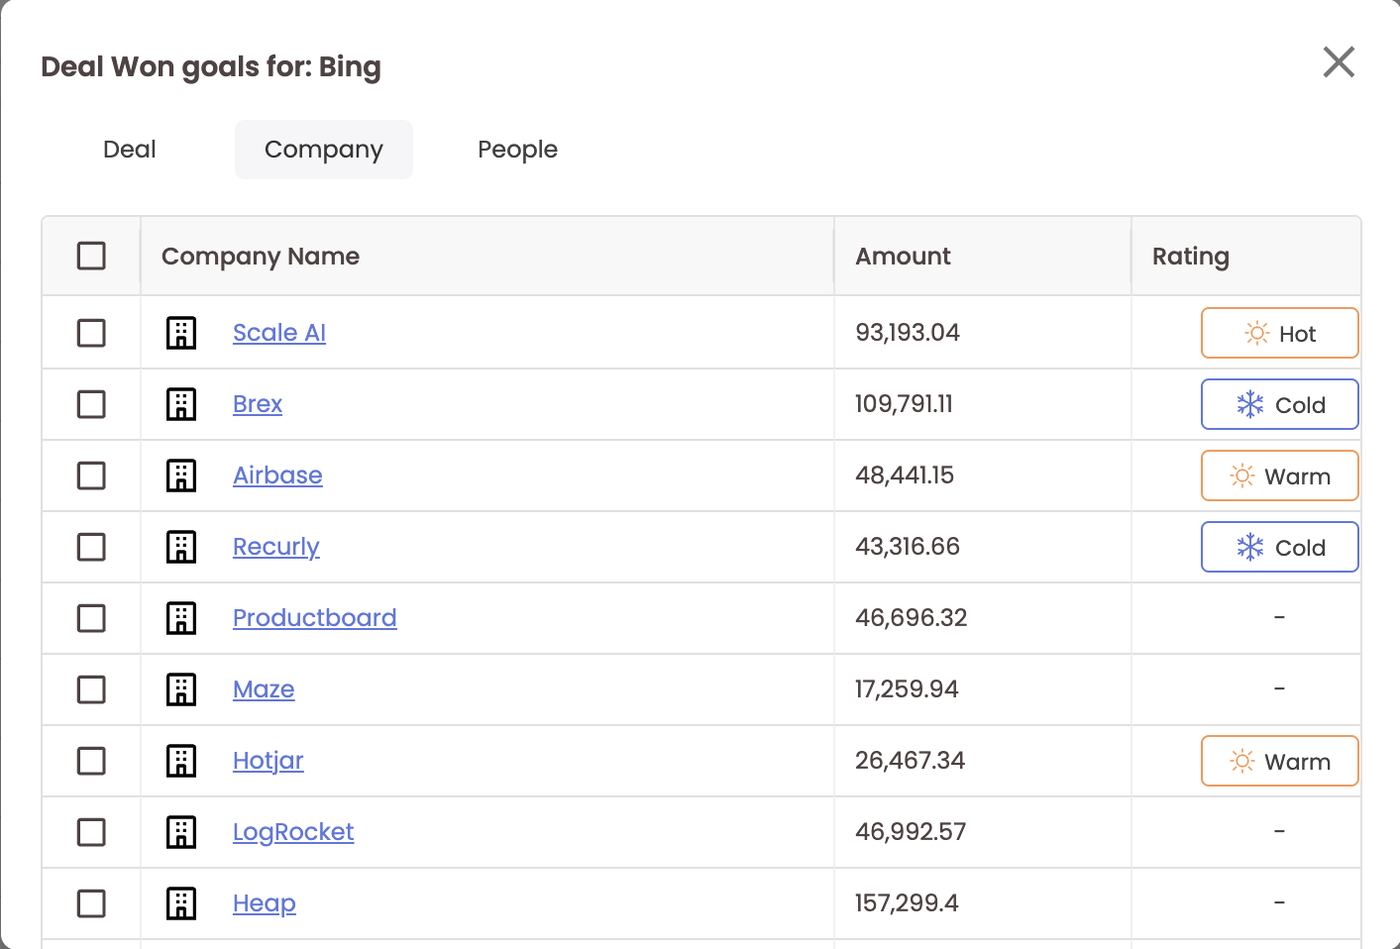1400x949 pixels.
Task: Click the building icon beside Recurly
Action: 181,547
